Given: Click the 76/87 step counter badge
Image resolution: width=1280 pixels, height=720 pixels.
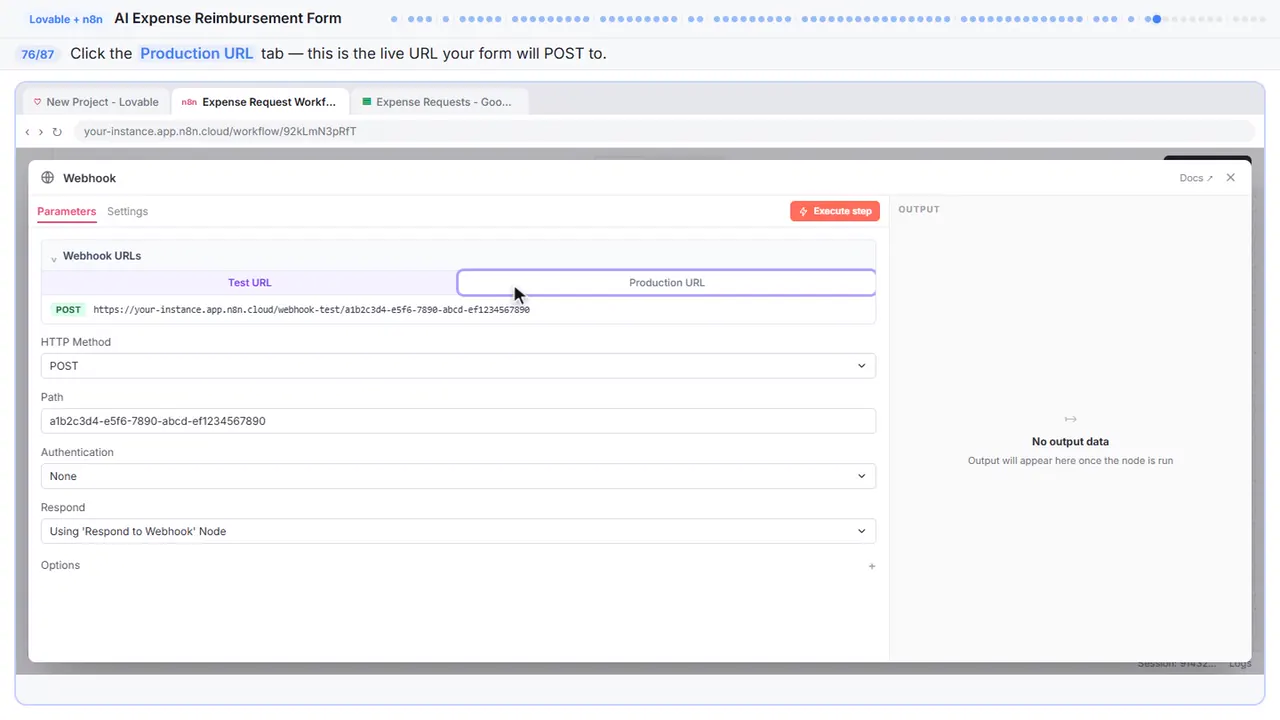Looking at the screenshot, I should point(38,54).
